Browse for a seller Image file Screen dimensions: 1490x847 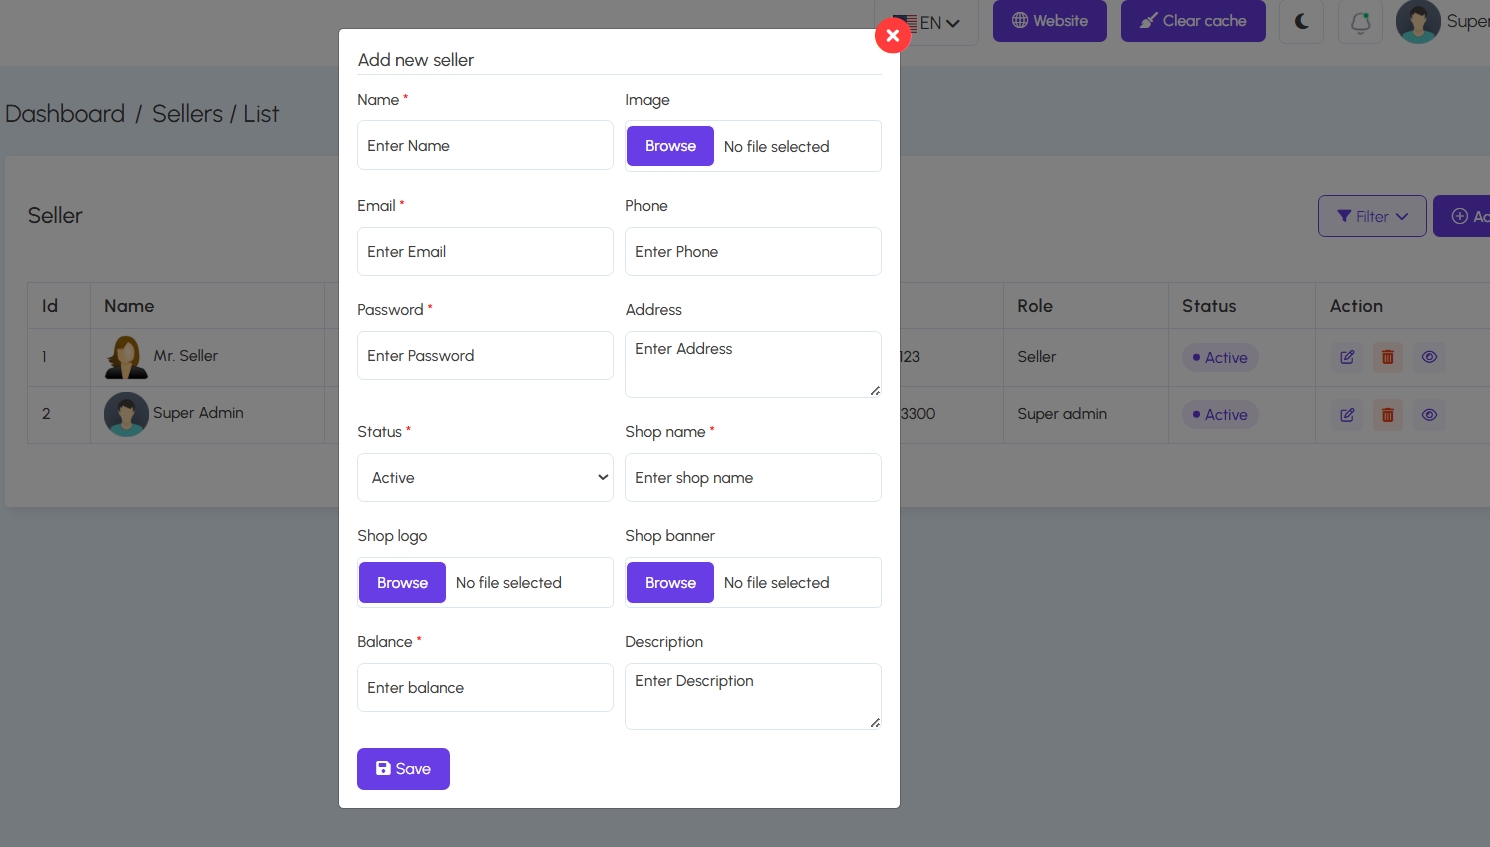[x=670, y=146]
